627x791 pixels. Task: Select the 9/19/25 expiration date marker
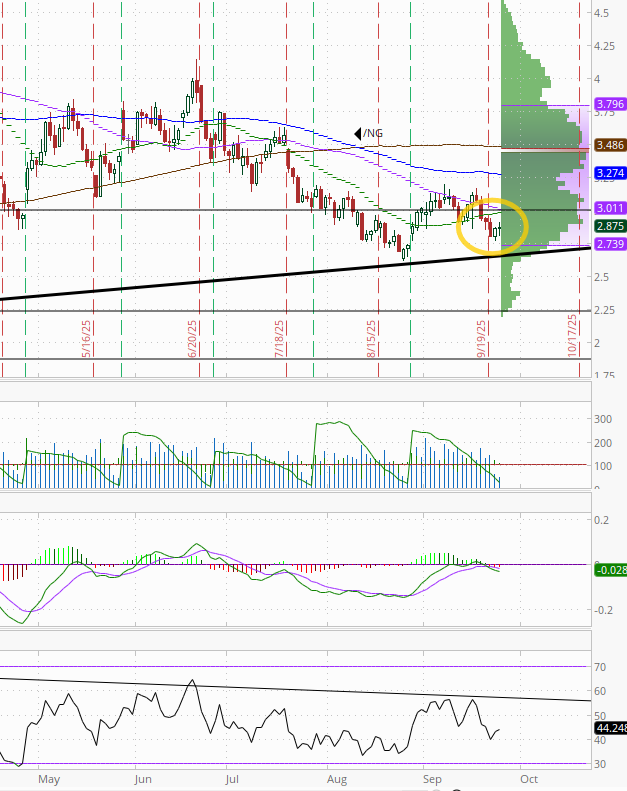[482, 339]
